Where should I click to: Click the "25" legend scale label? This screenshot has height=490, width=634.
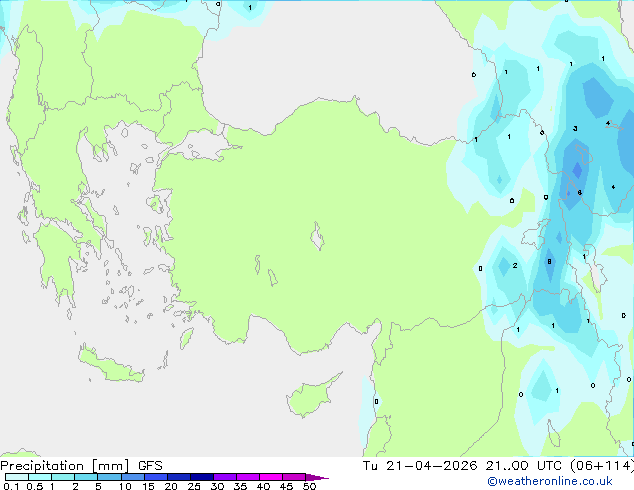(194, 486)
